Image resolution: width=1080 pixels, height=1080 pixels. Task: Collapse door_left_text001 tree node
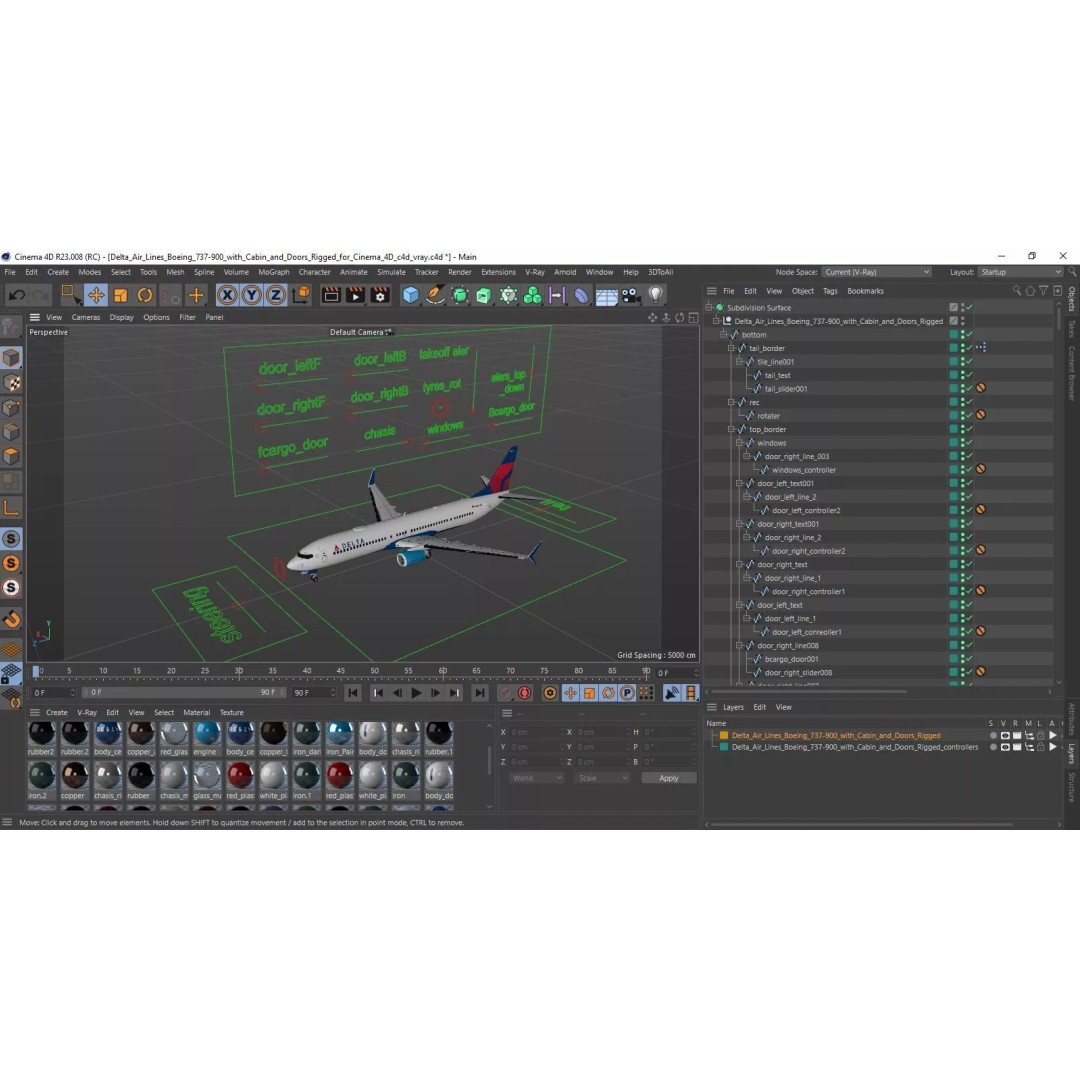coord(738,484)
